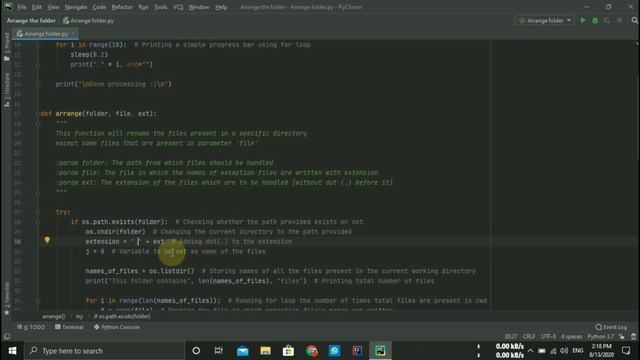Open the Run menu
This screenshot has height=360, width=640.
143,7
